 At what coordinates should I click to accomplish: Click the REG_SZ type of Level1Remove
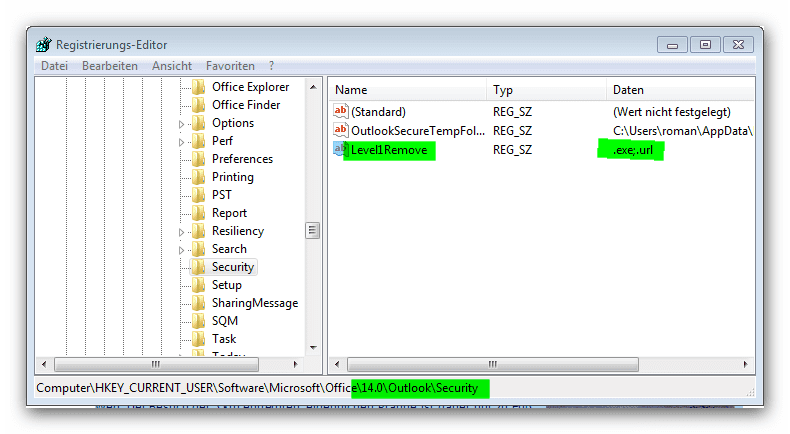tap(512, 150)
